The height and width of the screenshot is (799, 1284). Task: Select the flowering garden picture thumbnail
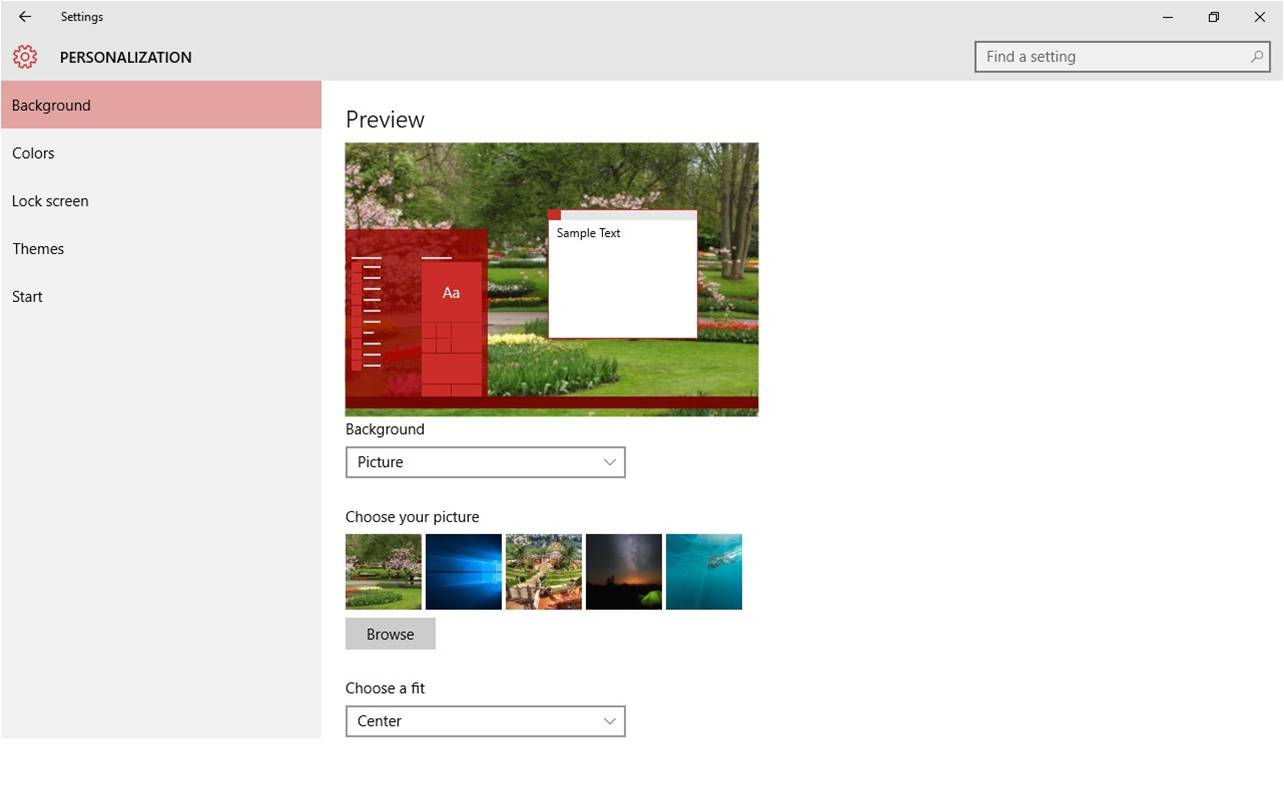383,571
